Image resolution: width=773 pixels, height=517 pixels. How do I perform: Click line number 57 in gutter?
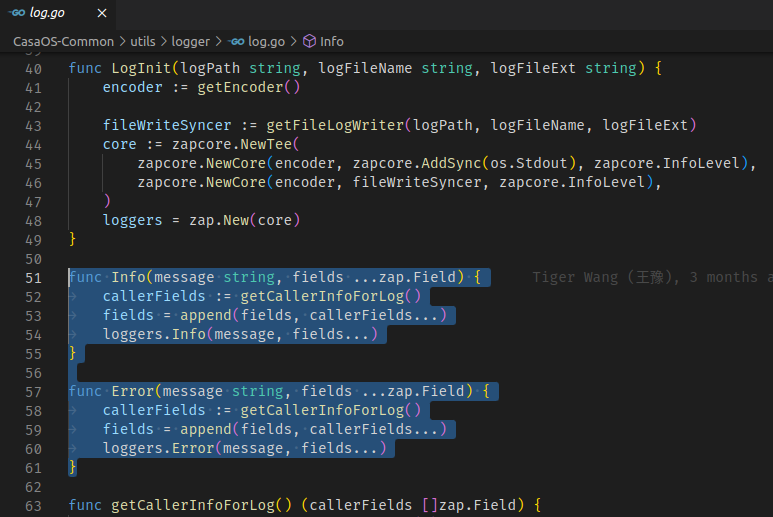pyautogui.click(x=34, y=392)
